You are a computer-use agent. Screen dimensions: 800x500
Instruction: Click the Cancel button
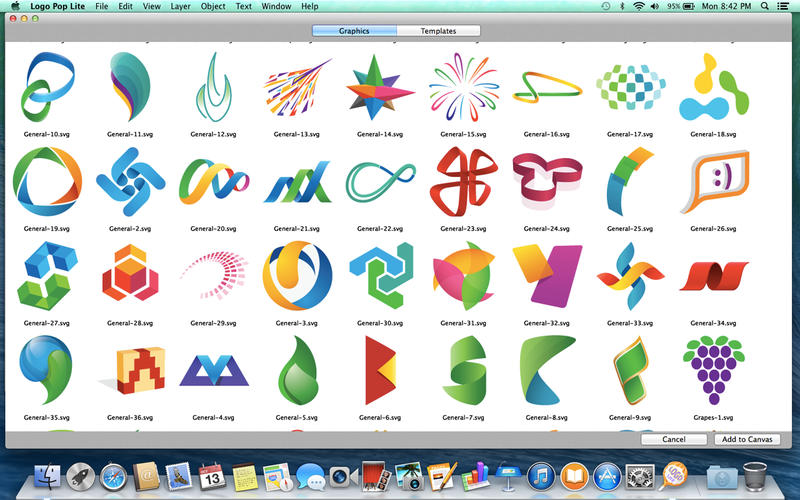coord(673,439)
